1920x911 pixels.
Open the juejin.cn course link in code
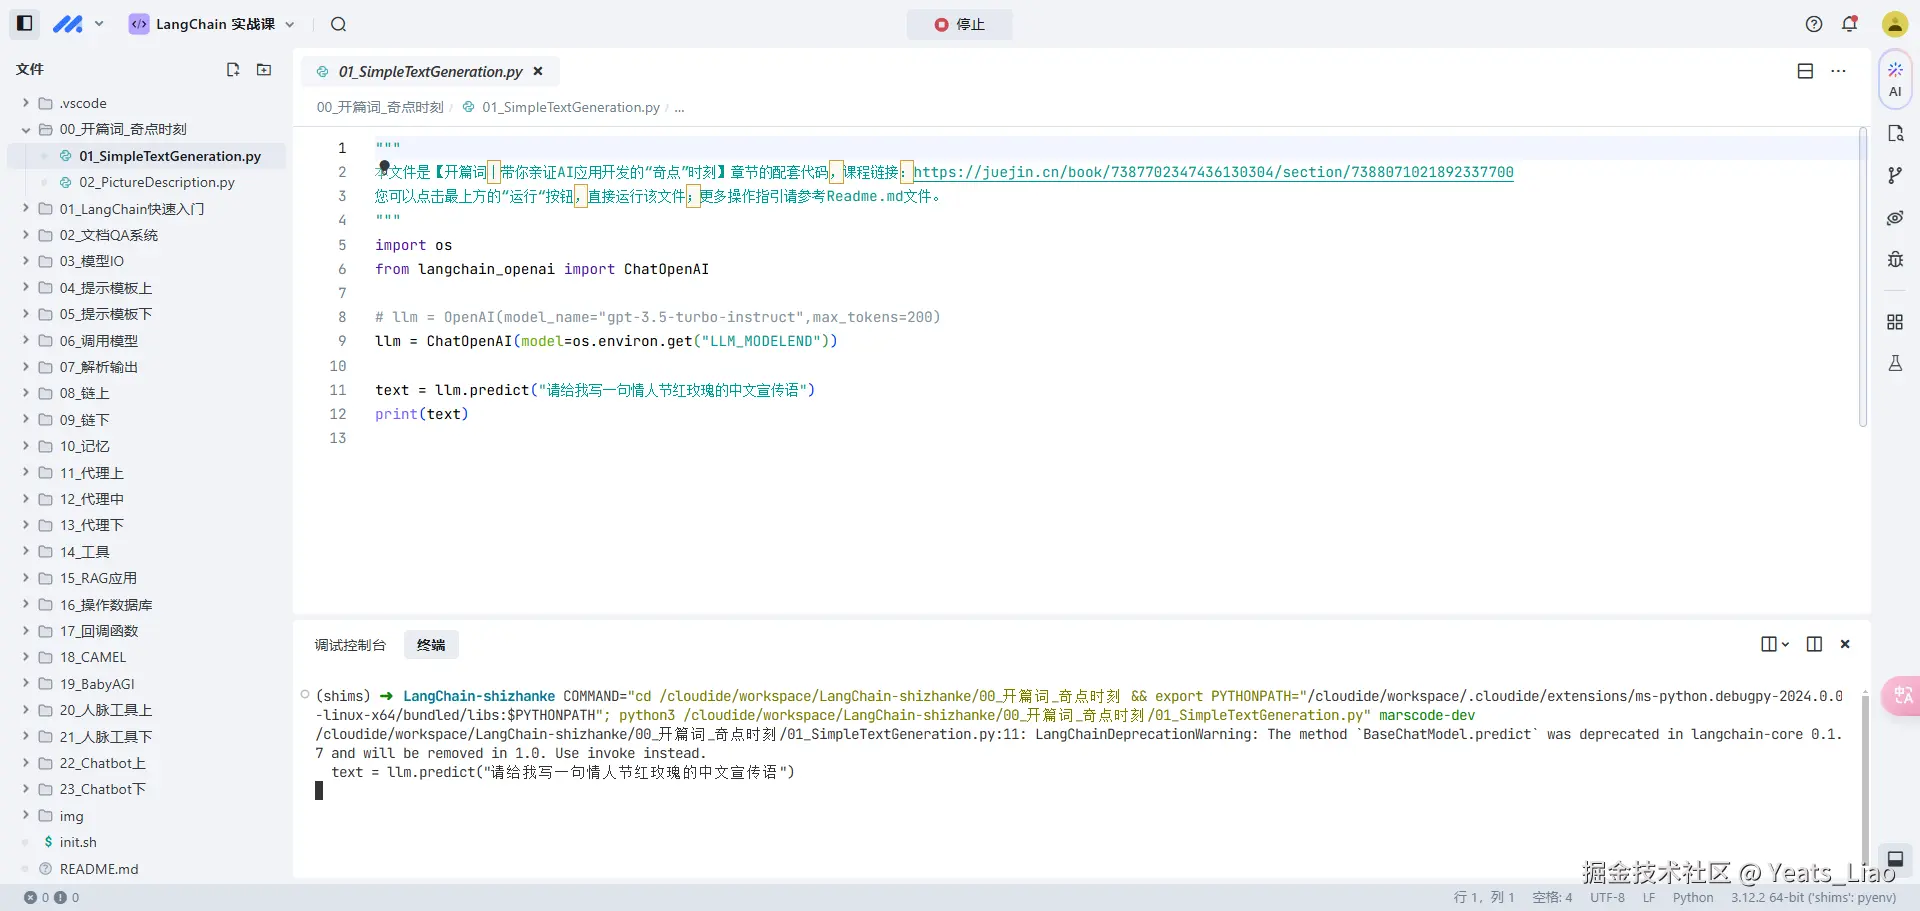1213,172
